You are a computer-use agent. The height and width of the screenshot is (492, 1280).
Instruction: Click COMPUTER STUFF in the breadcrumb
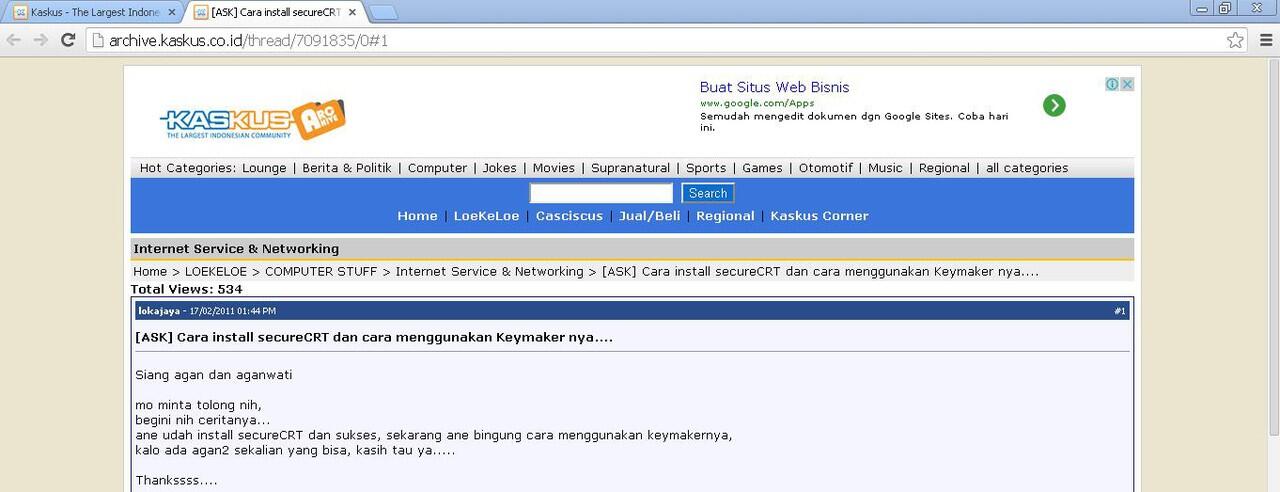click(321, 272)
